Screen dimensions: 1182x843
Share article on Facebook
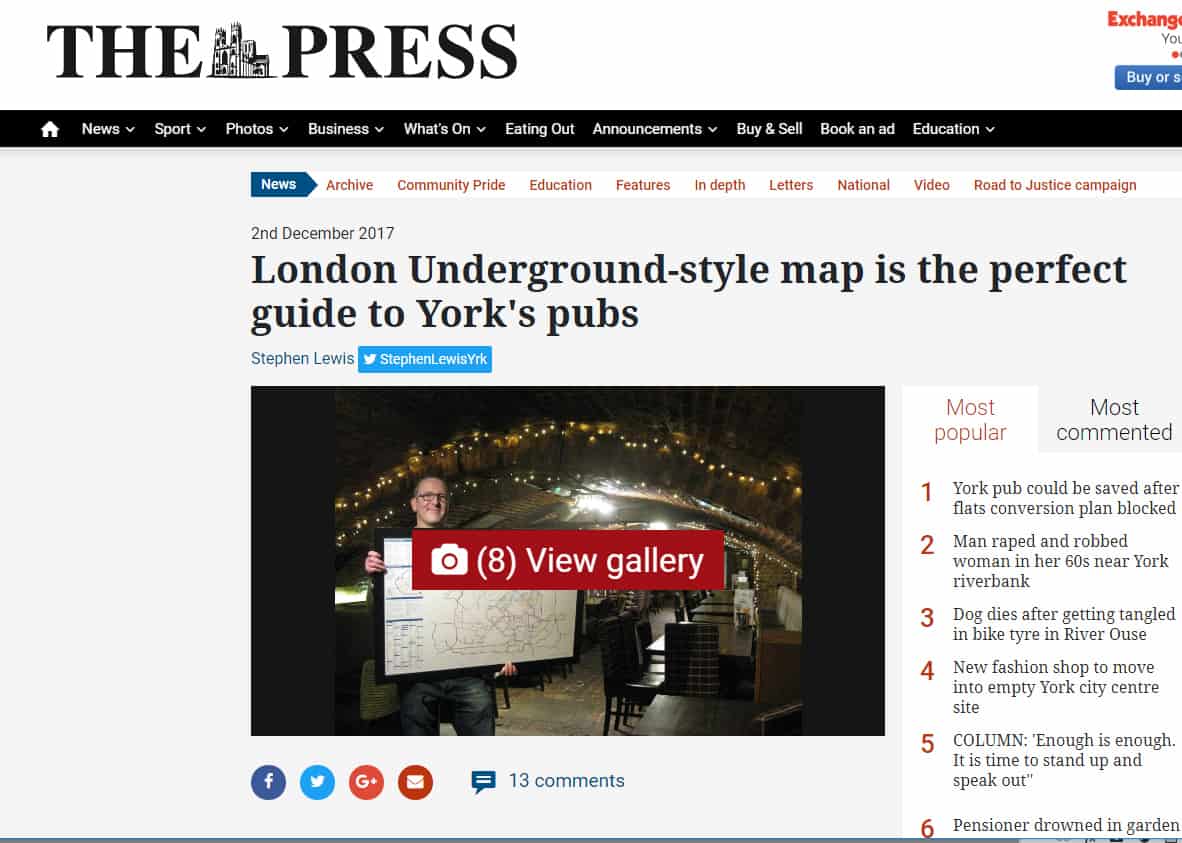268,782
